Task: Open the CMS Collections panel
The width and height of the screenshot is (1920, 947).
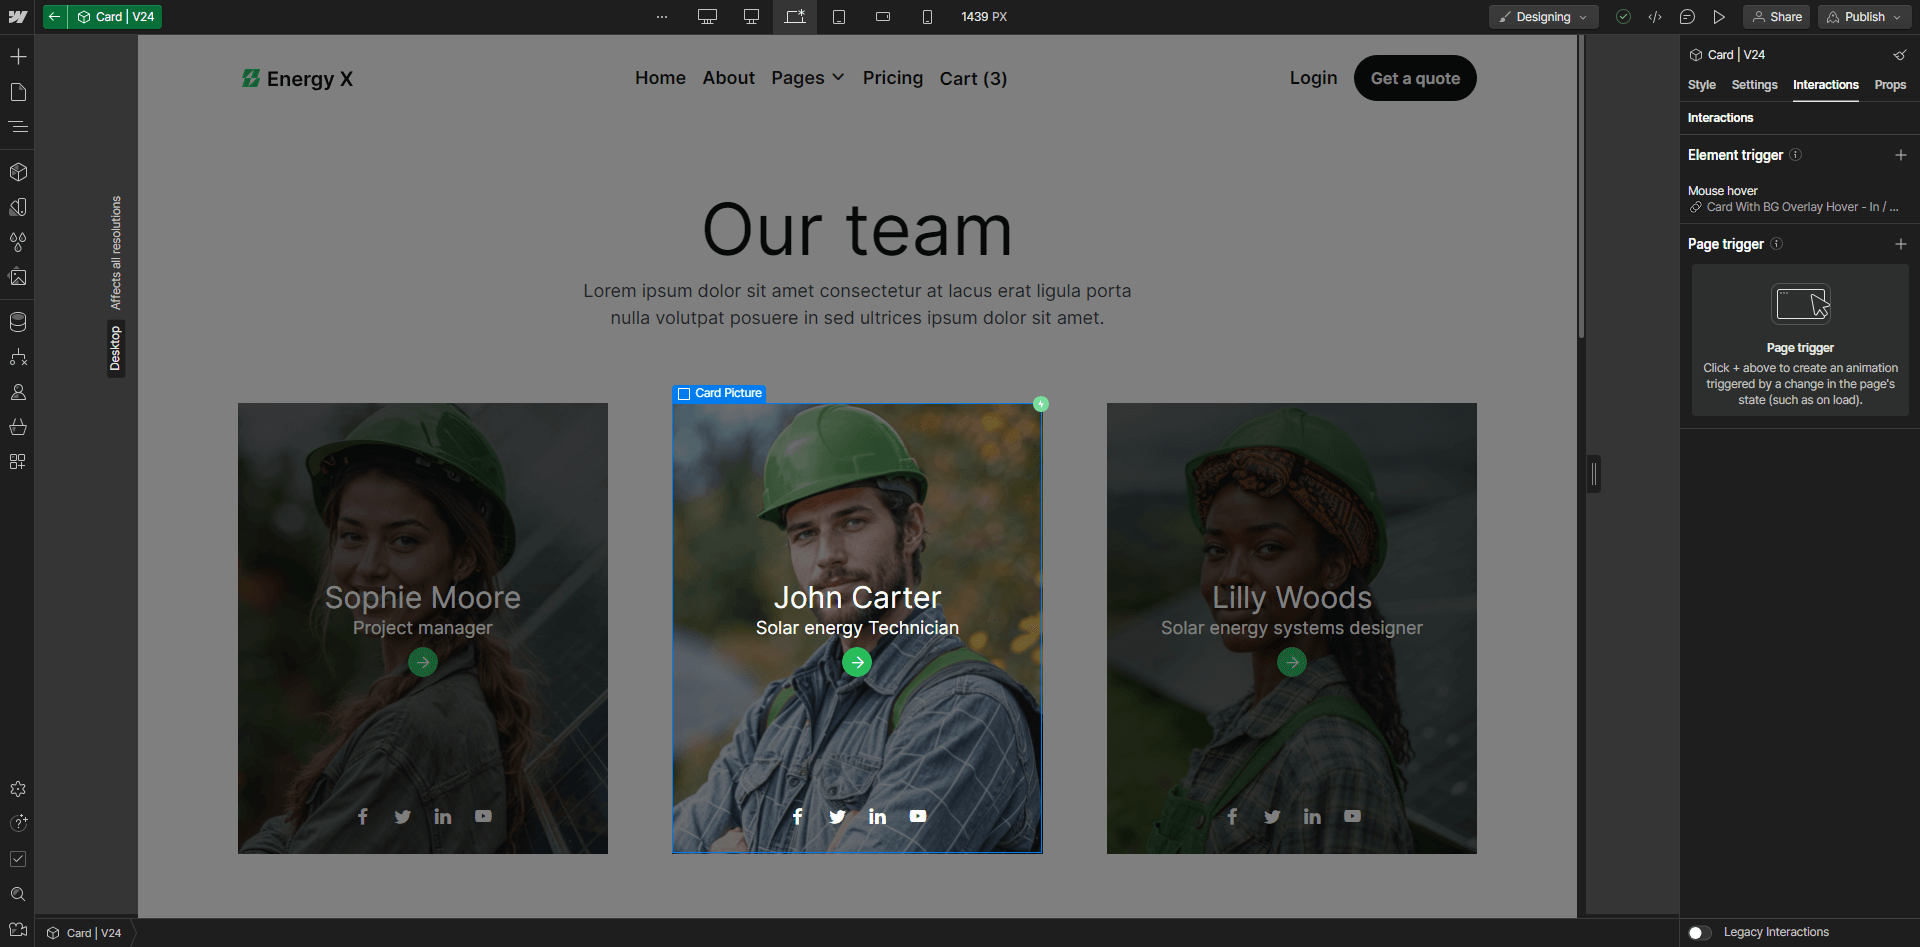Action: tap(18, 322)
